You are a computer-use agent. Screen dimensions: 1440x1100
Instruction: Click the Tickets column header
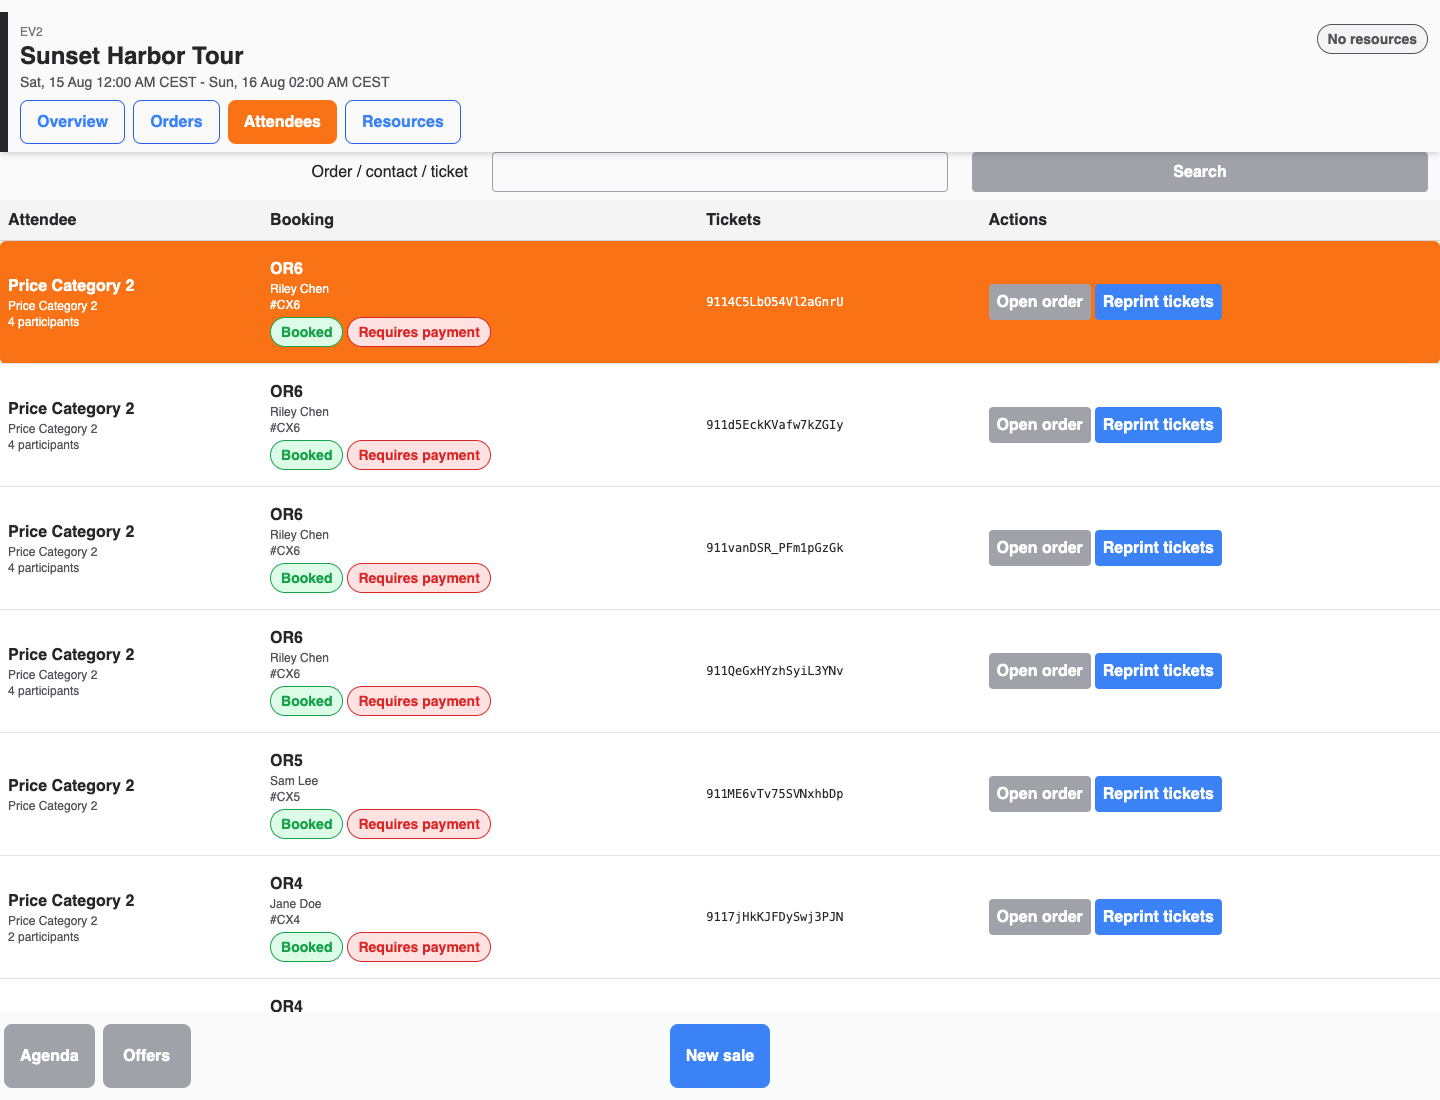733,220
